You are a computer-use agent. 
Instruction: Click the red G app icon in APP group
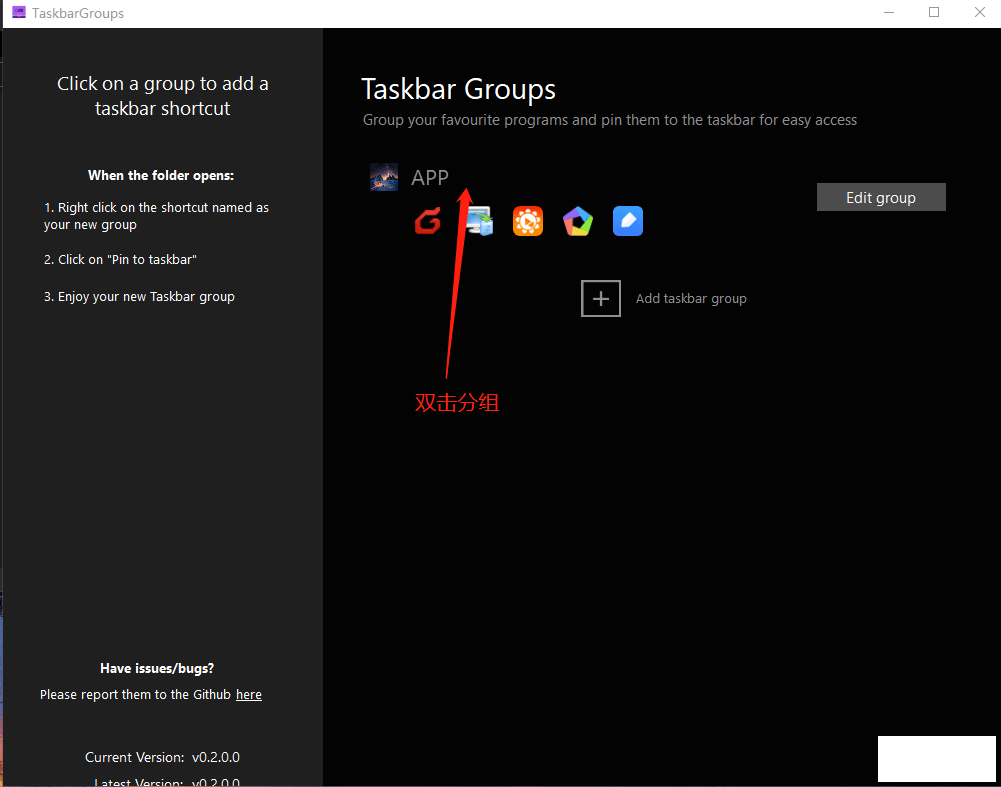pyautogui.click(x=428, y=221)
